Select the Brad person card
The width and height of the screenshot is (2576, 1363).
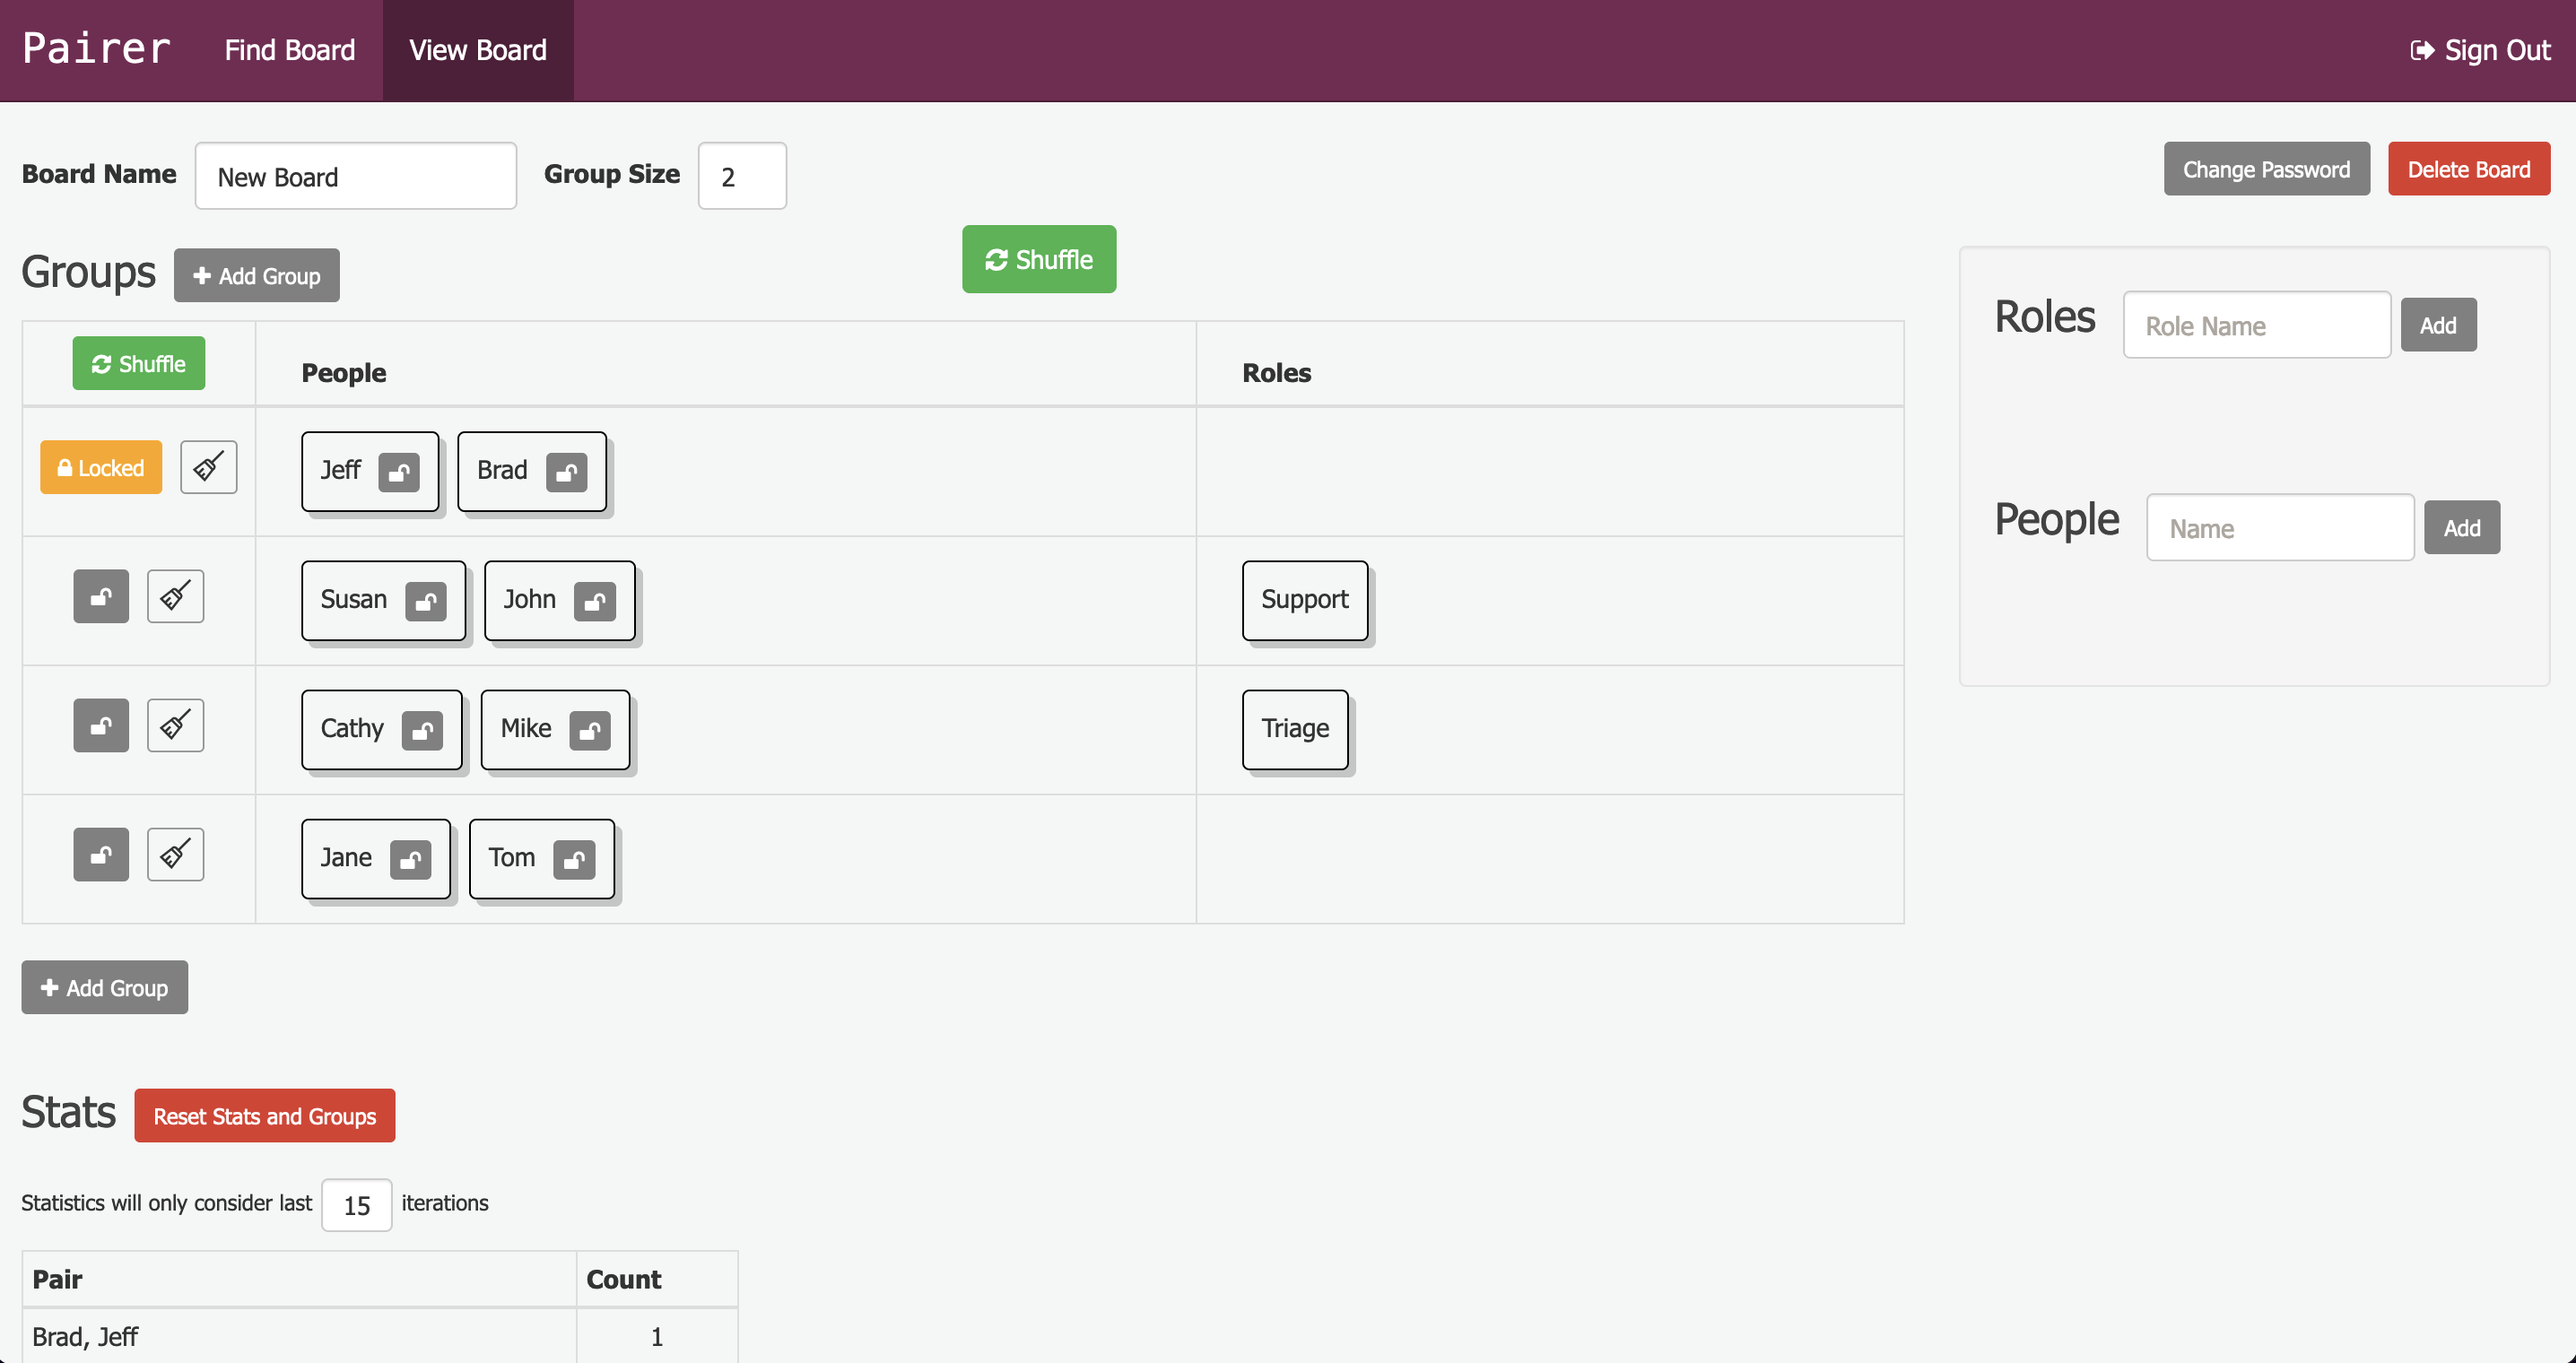pos(532,471)
